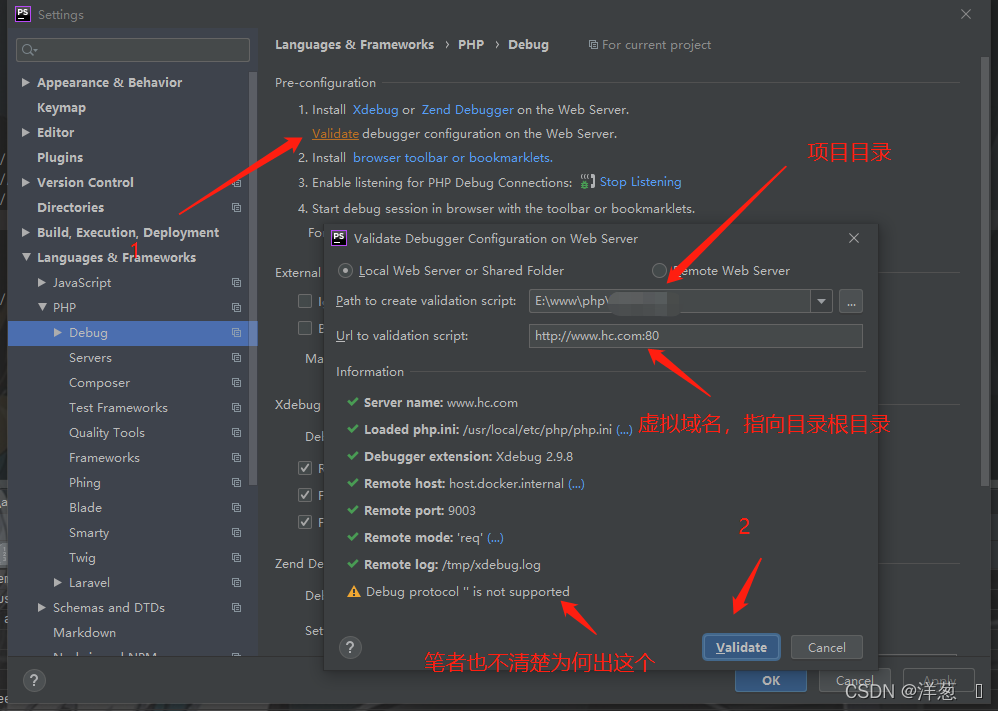Click the Validate button in the dialog
This screenshot has height=711, width=998.
point(741,647)
